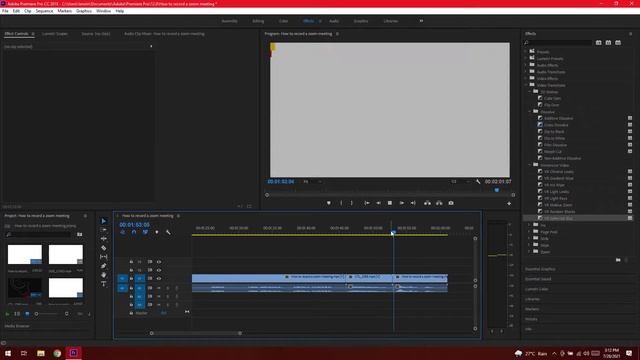Image resolution: width=640 pixels, height=360 pixels.
Task: Select the Cross Dissolve transition
Action: pyautogui.click(x=556, y=125)
